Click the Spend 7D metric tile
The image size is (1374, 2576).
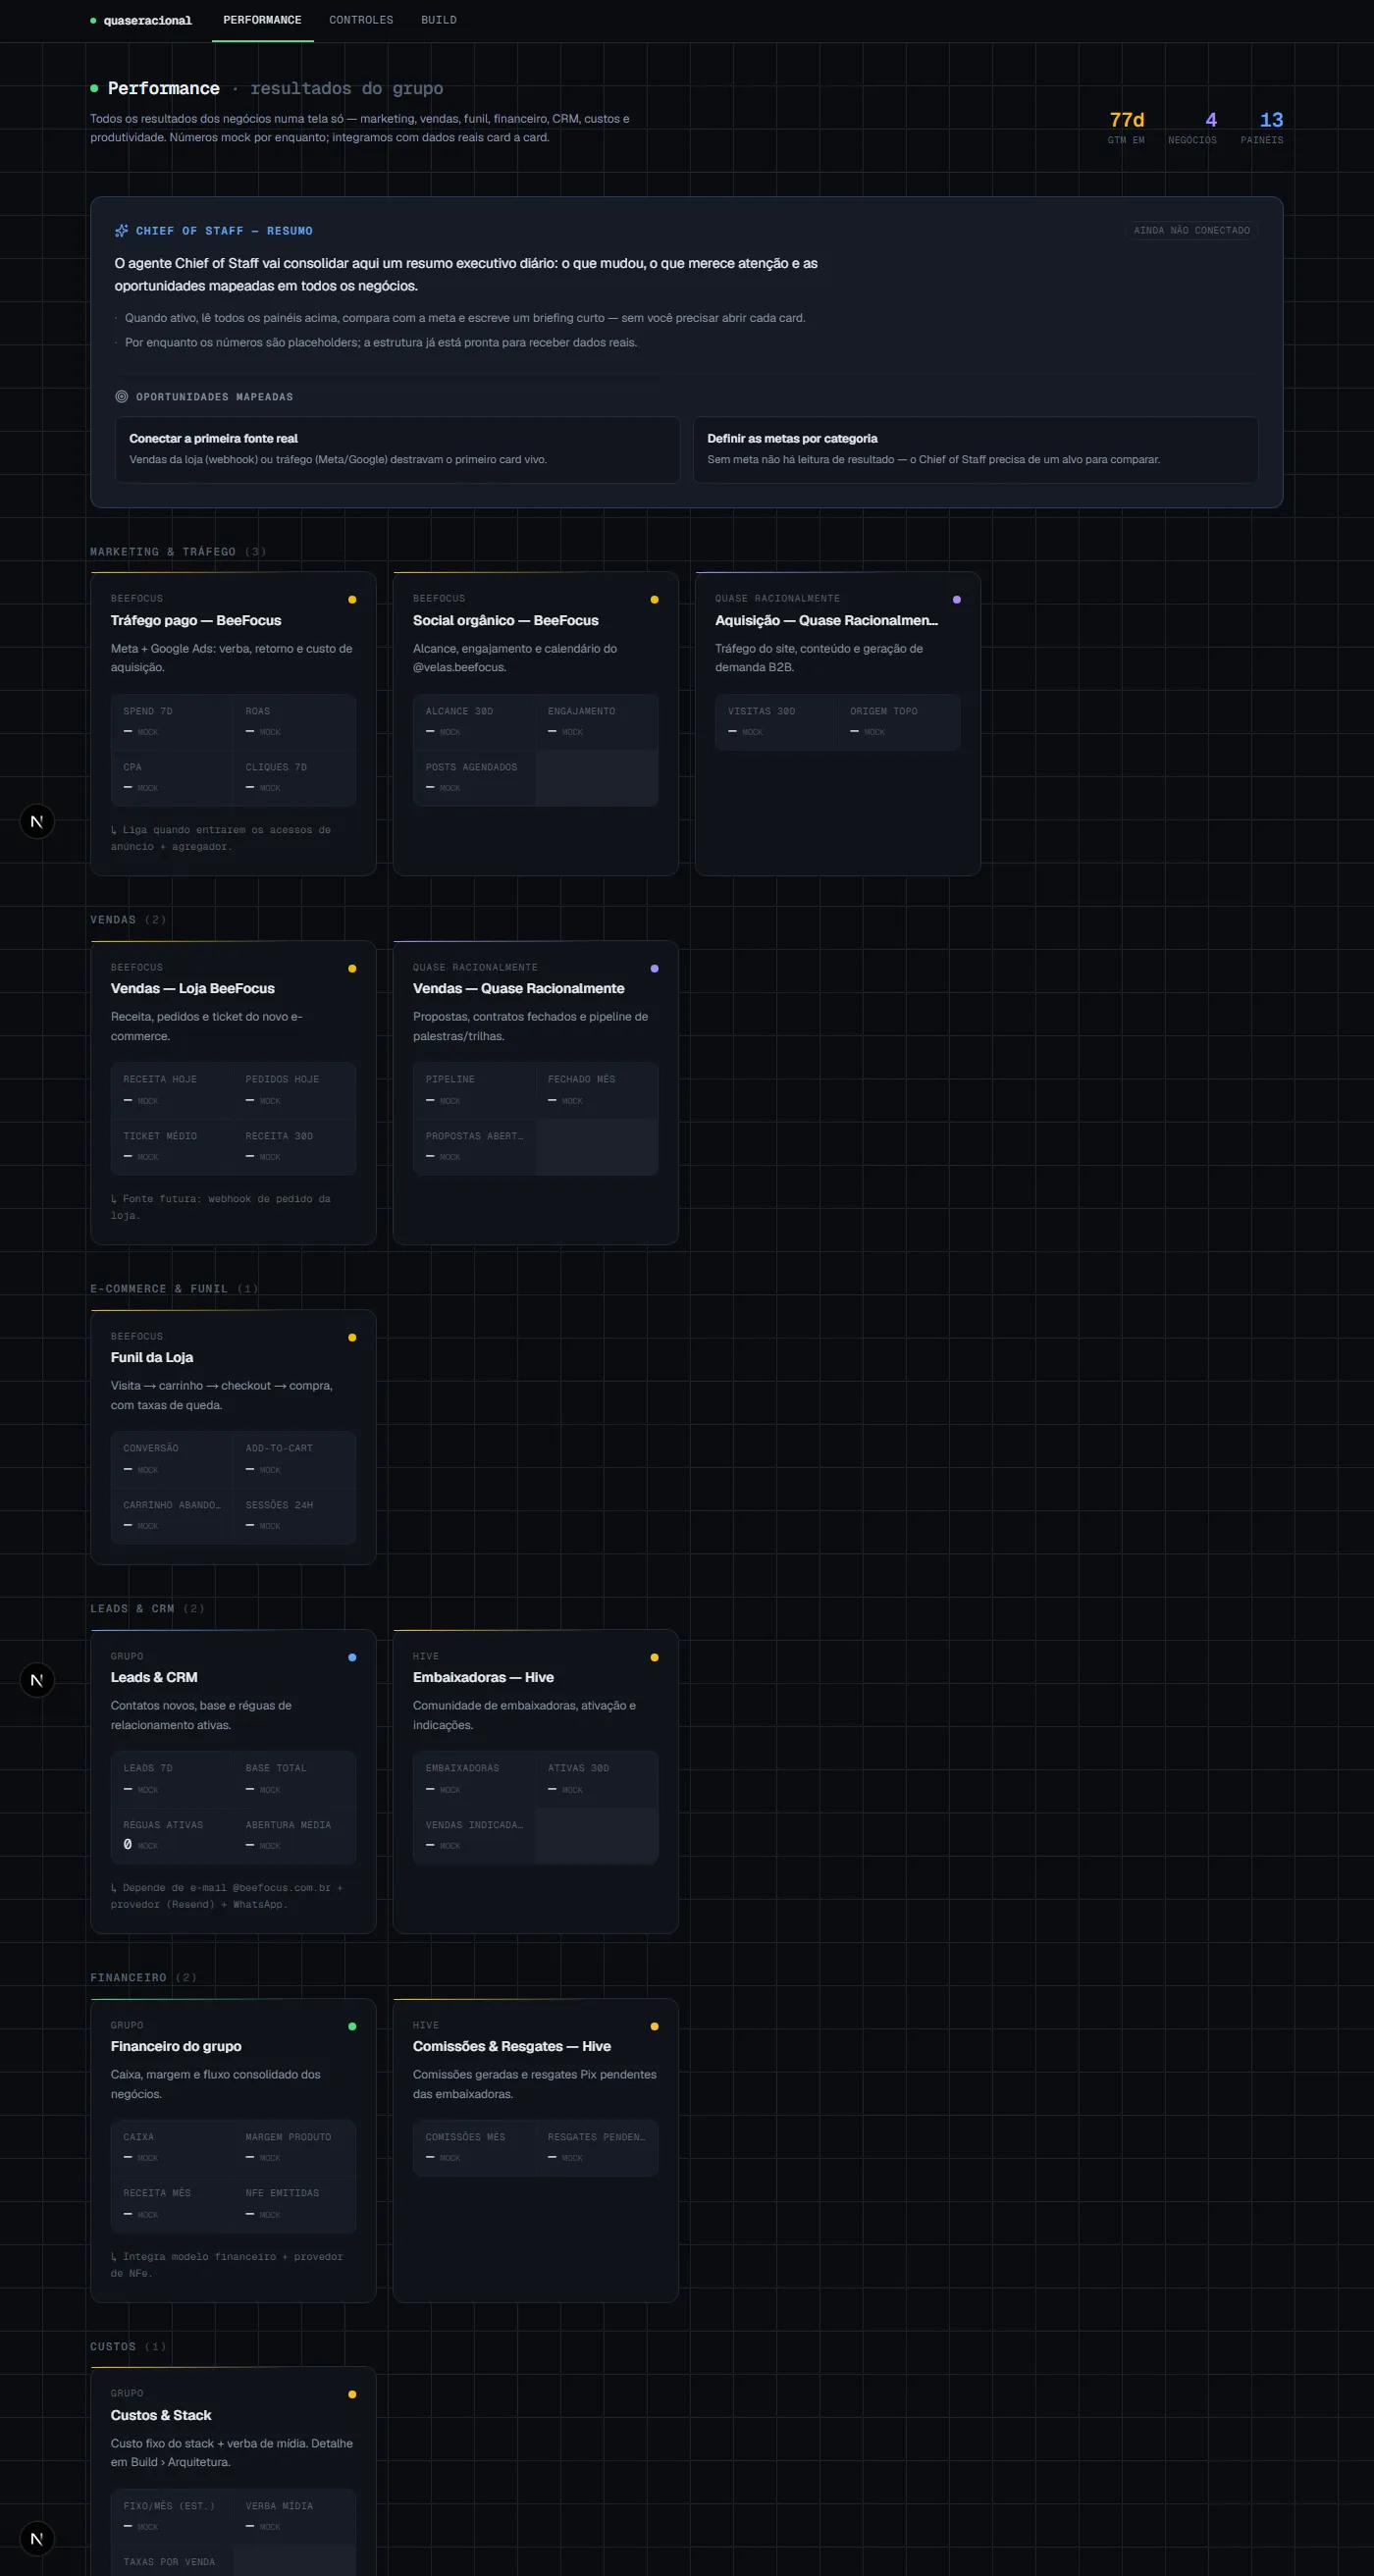click(x=172, y=722)
